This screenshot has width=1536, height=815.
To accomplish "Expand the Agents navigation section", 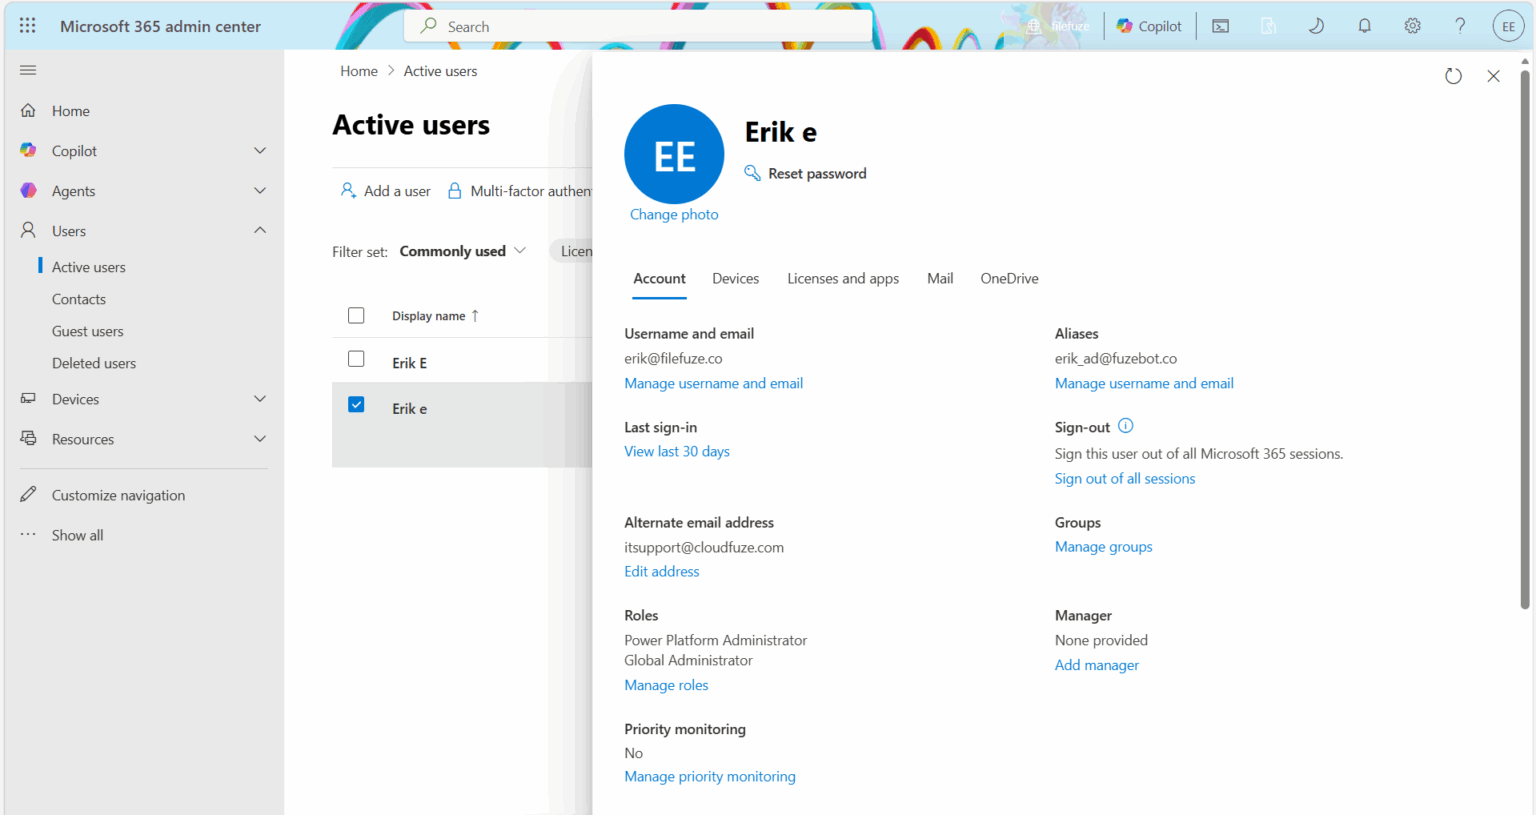I will point(260,190).
